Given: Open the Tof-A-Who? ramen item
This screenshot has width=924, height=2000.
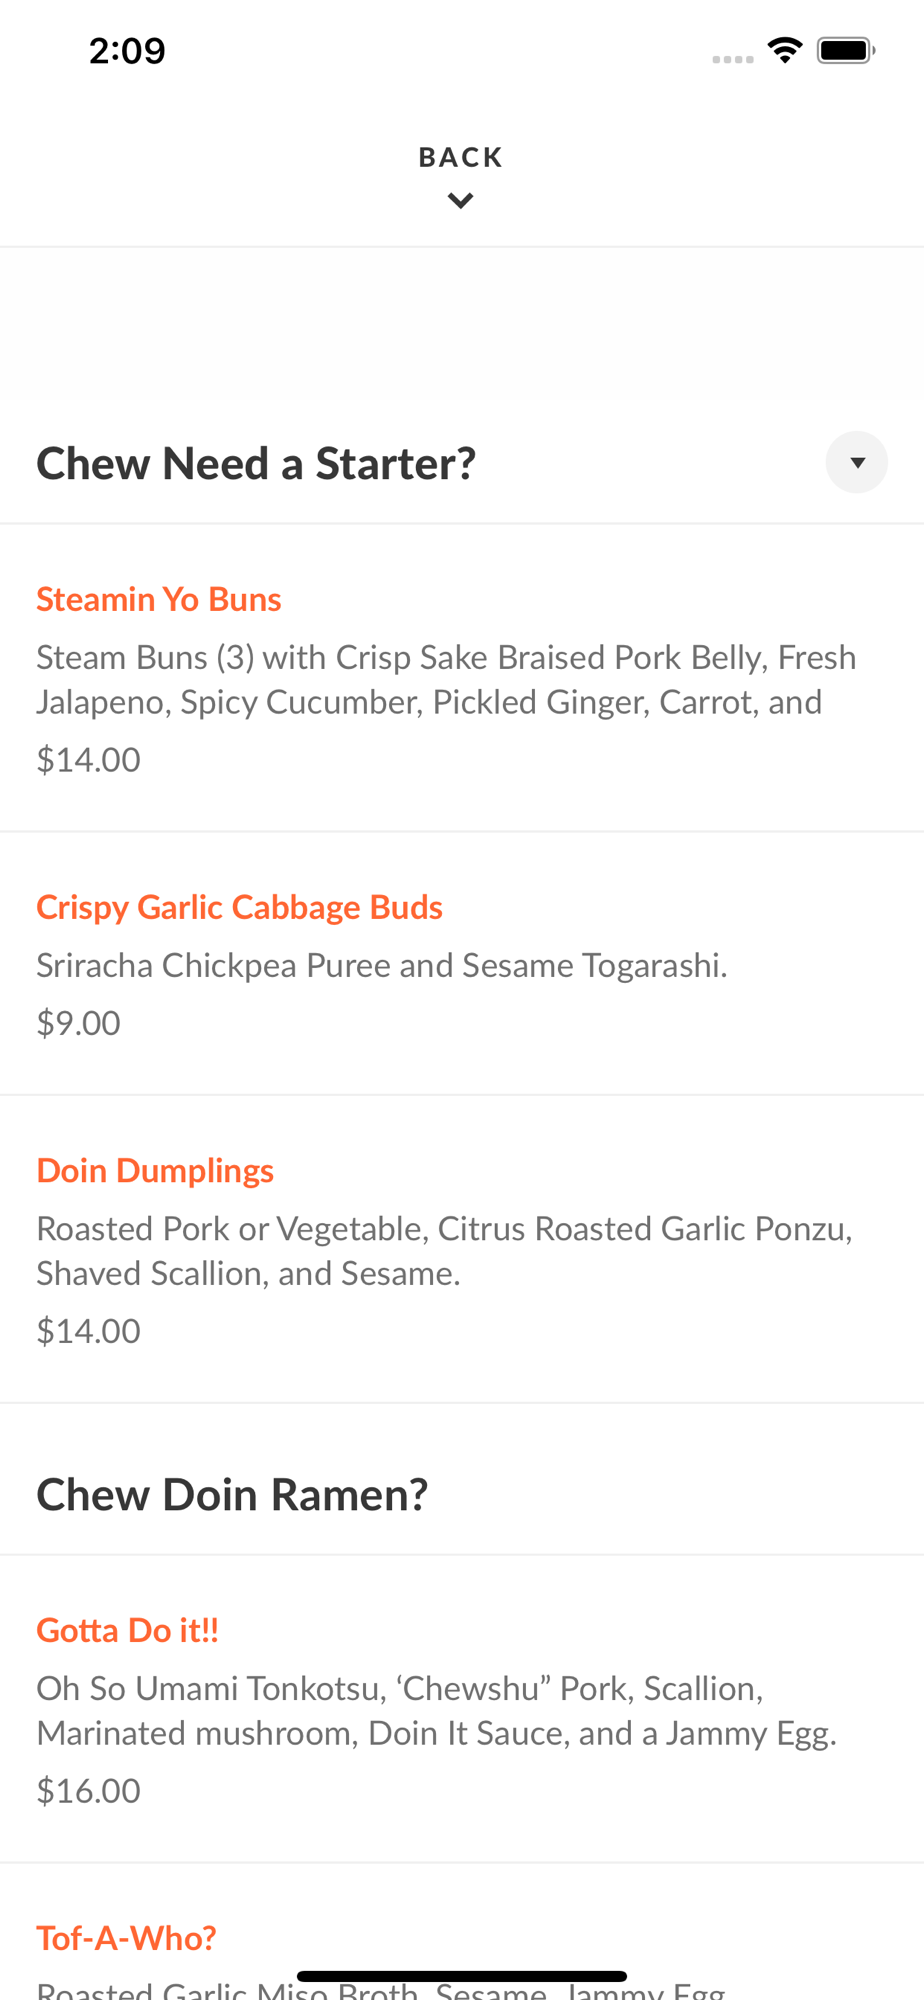Looking at the screenshot, I should tap(126, 1938).
